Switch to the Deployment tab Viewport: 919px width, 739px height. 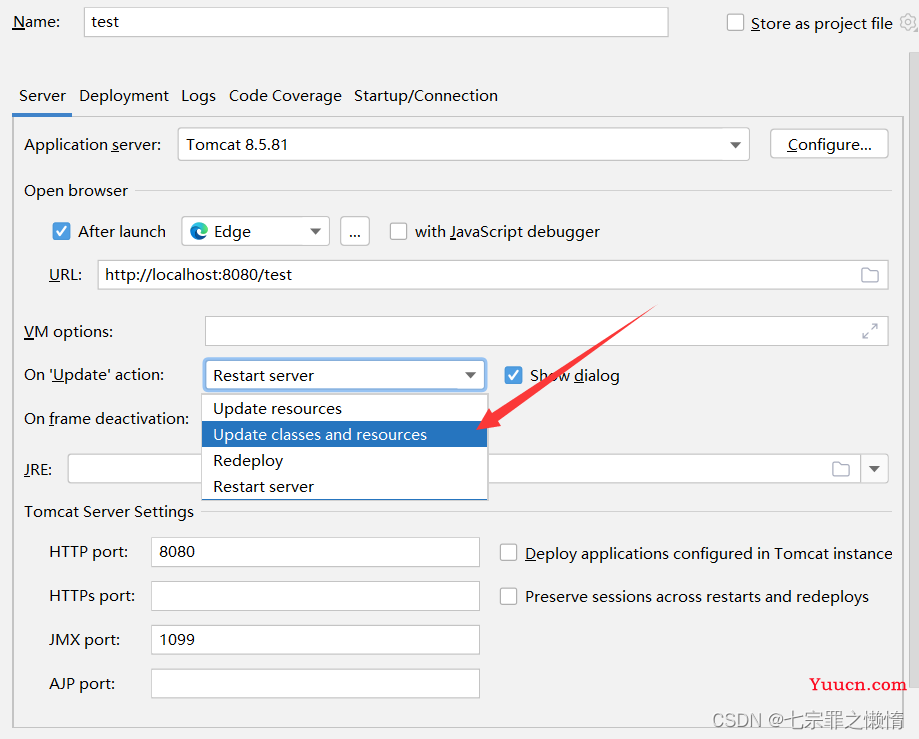pyautogui.click(x=124, y=96)
